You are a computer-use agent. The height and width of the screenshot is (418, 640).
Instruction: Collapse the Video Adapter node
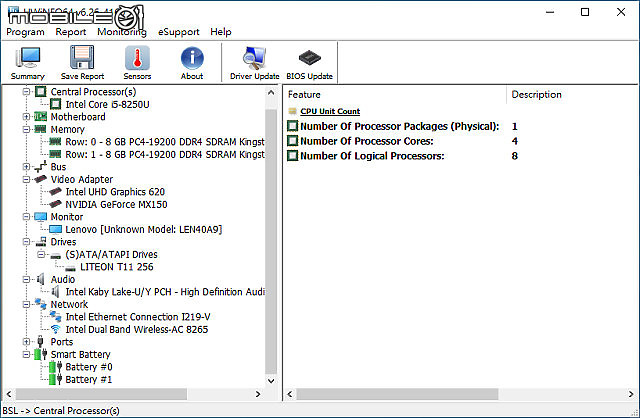coord(26,179)
